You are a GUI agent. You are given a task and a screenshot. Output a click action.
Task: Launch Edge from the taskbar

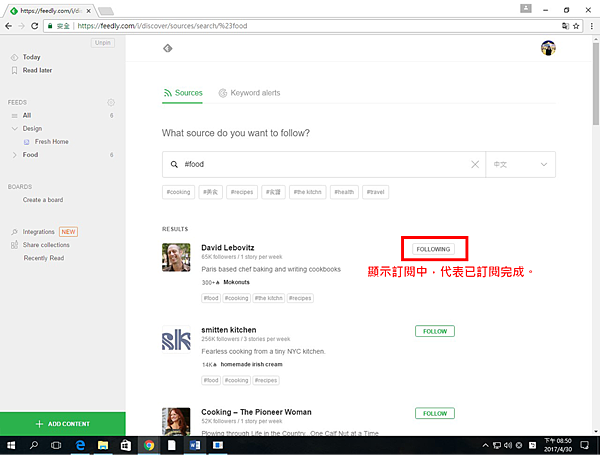pyautogui.click(x=80, y=445)
